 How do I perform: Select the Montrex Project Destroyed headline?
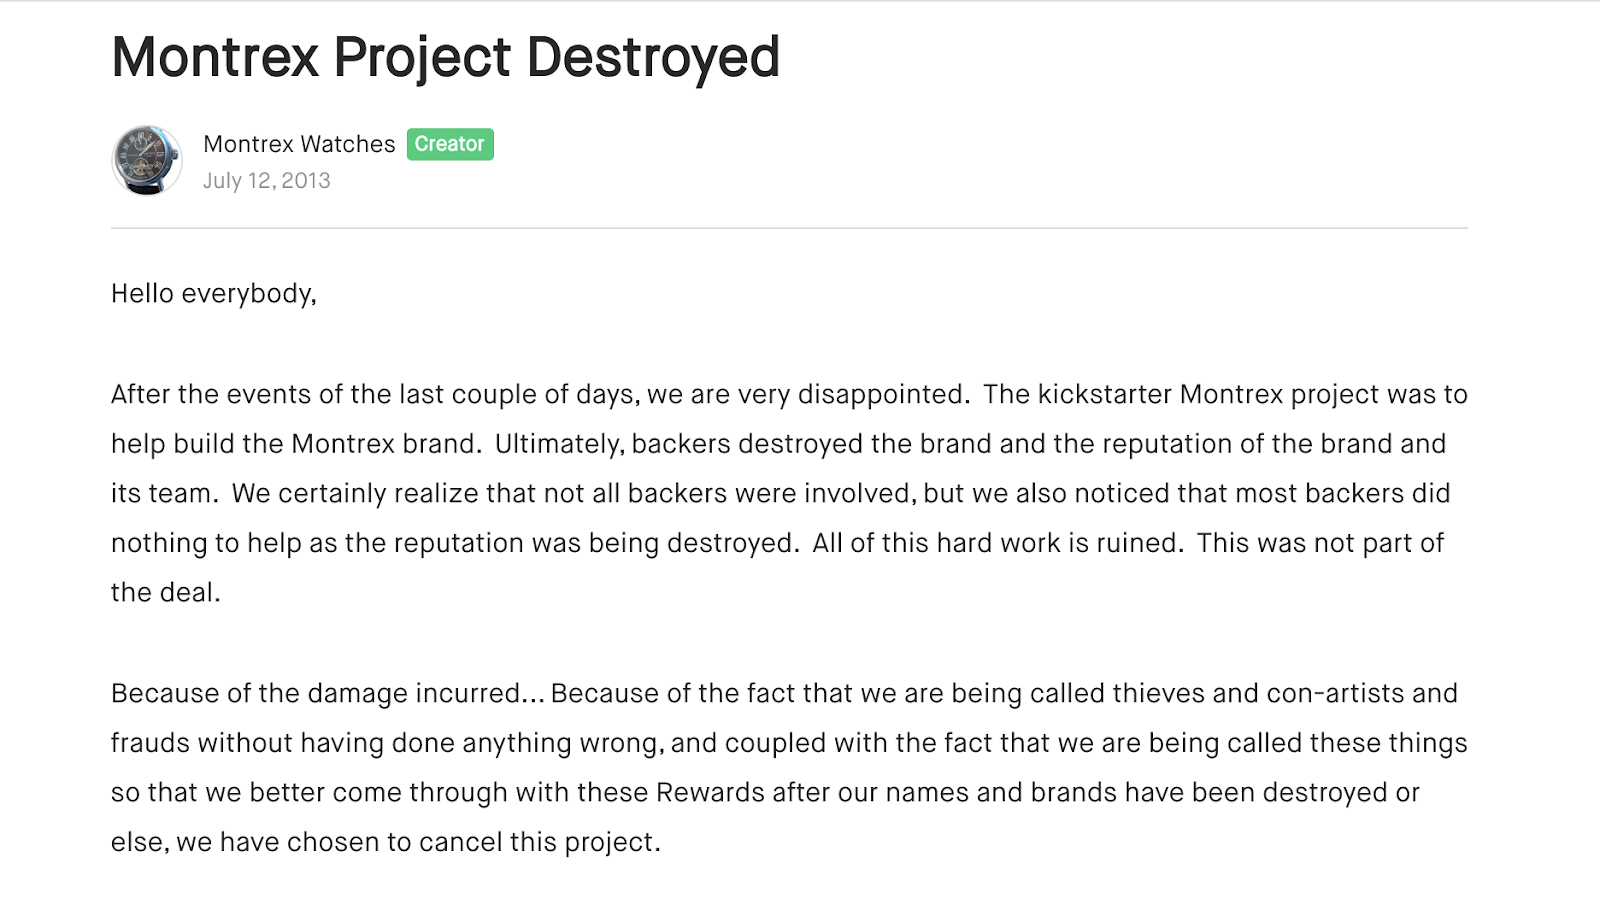click(445, 58)
